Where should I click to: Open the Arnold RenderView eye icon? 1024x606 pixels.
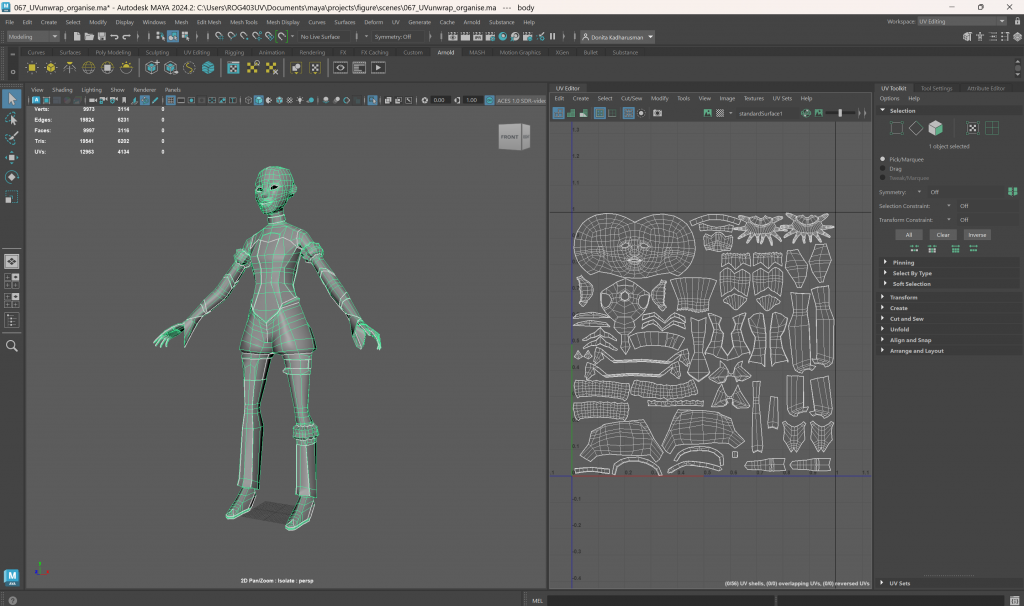tap(340, 68)
